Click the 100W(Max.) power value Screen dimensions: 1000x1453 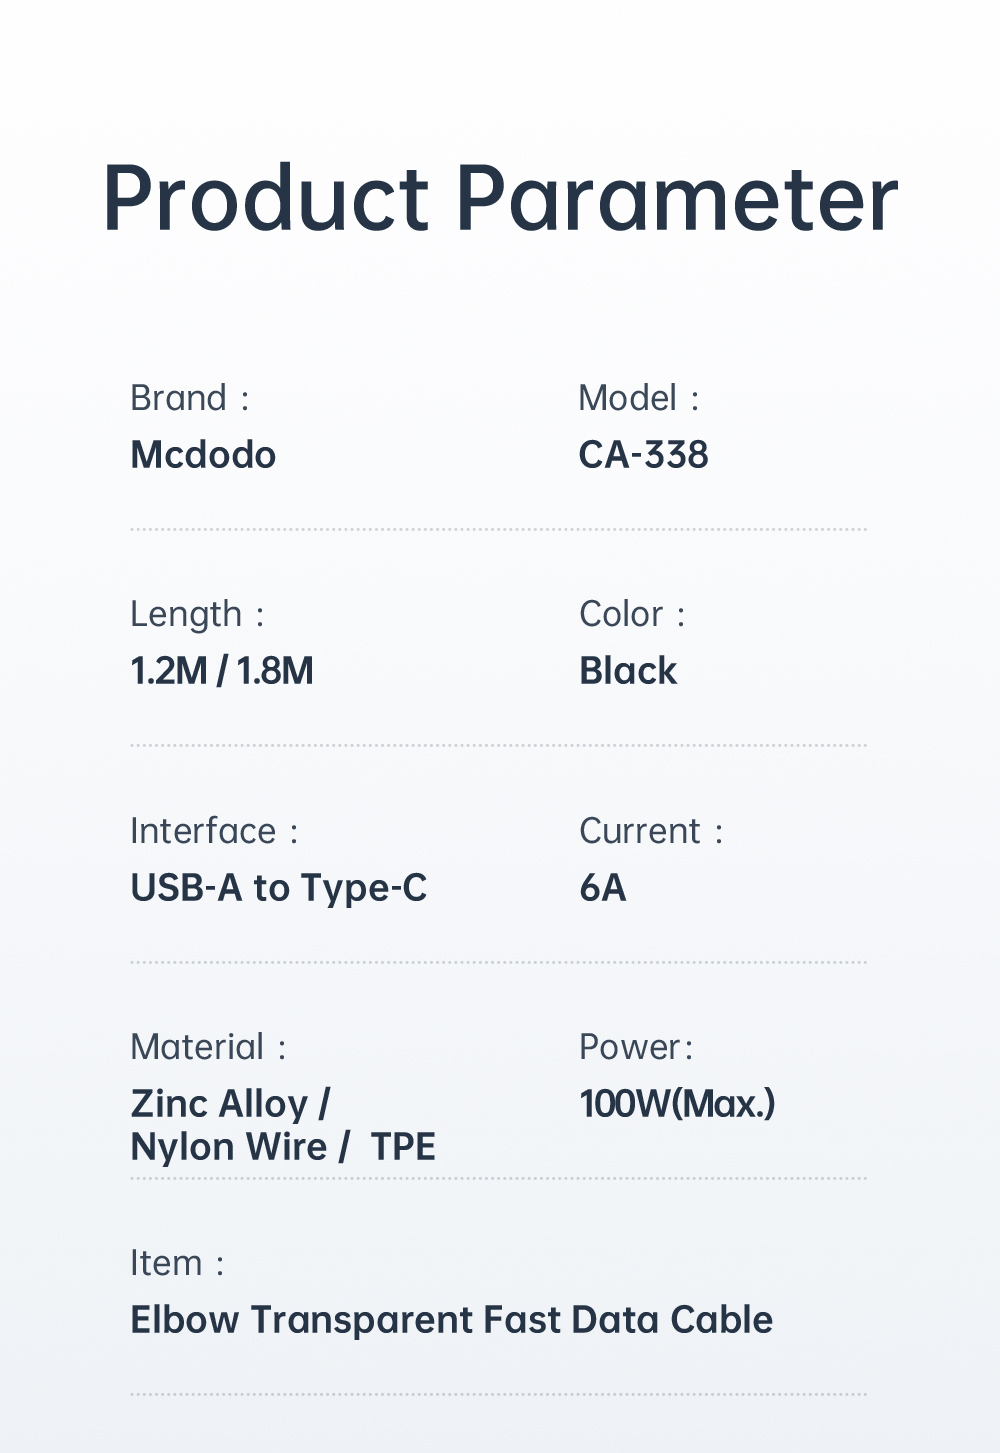(677, 1104)
